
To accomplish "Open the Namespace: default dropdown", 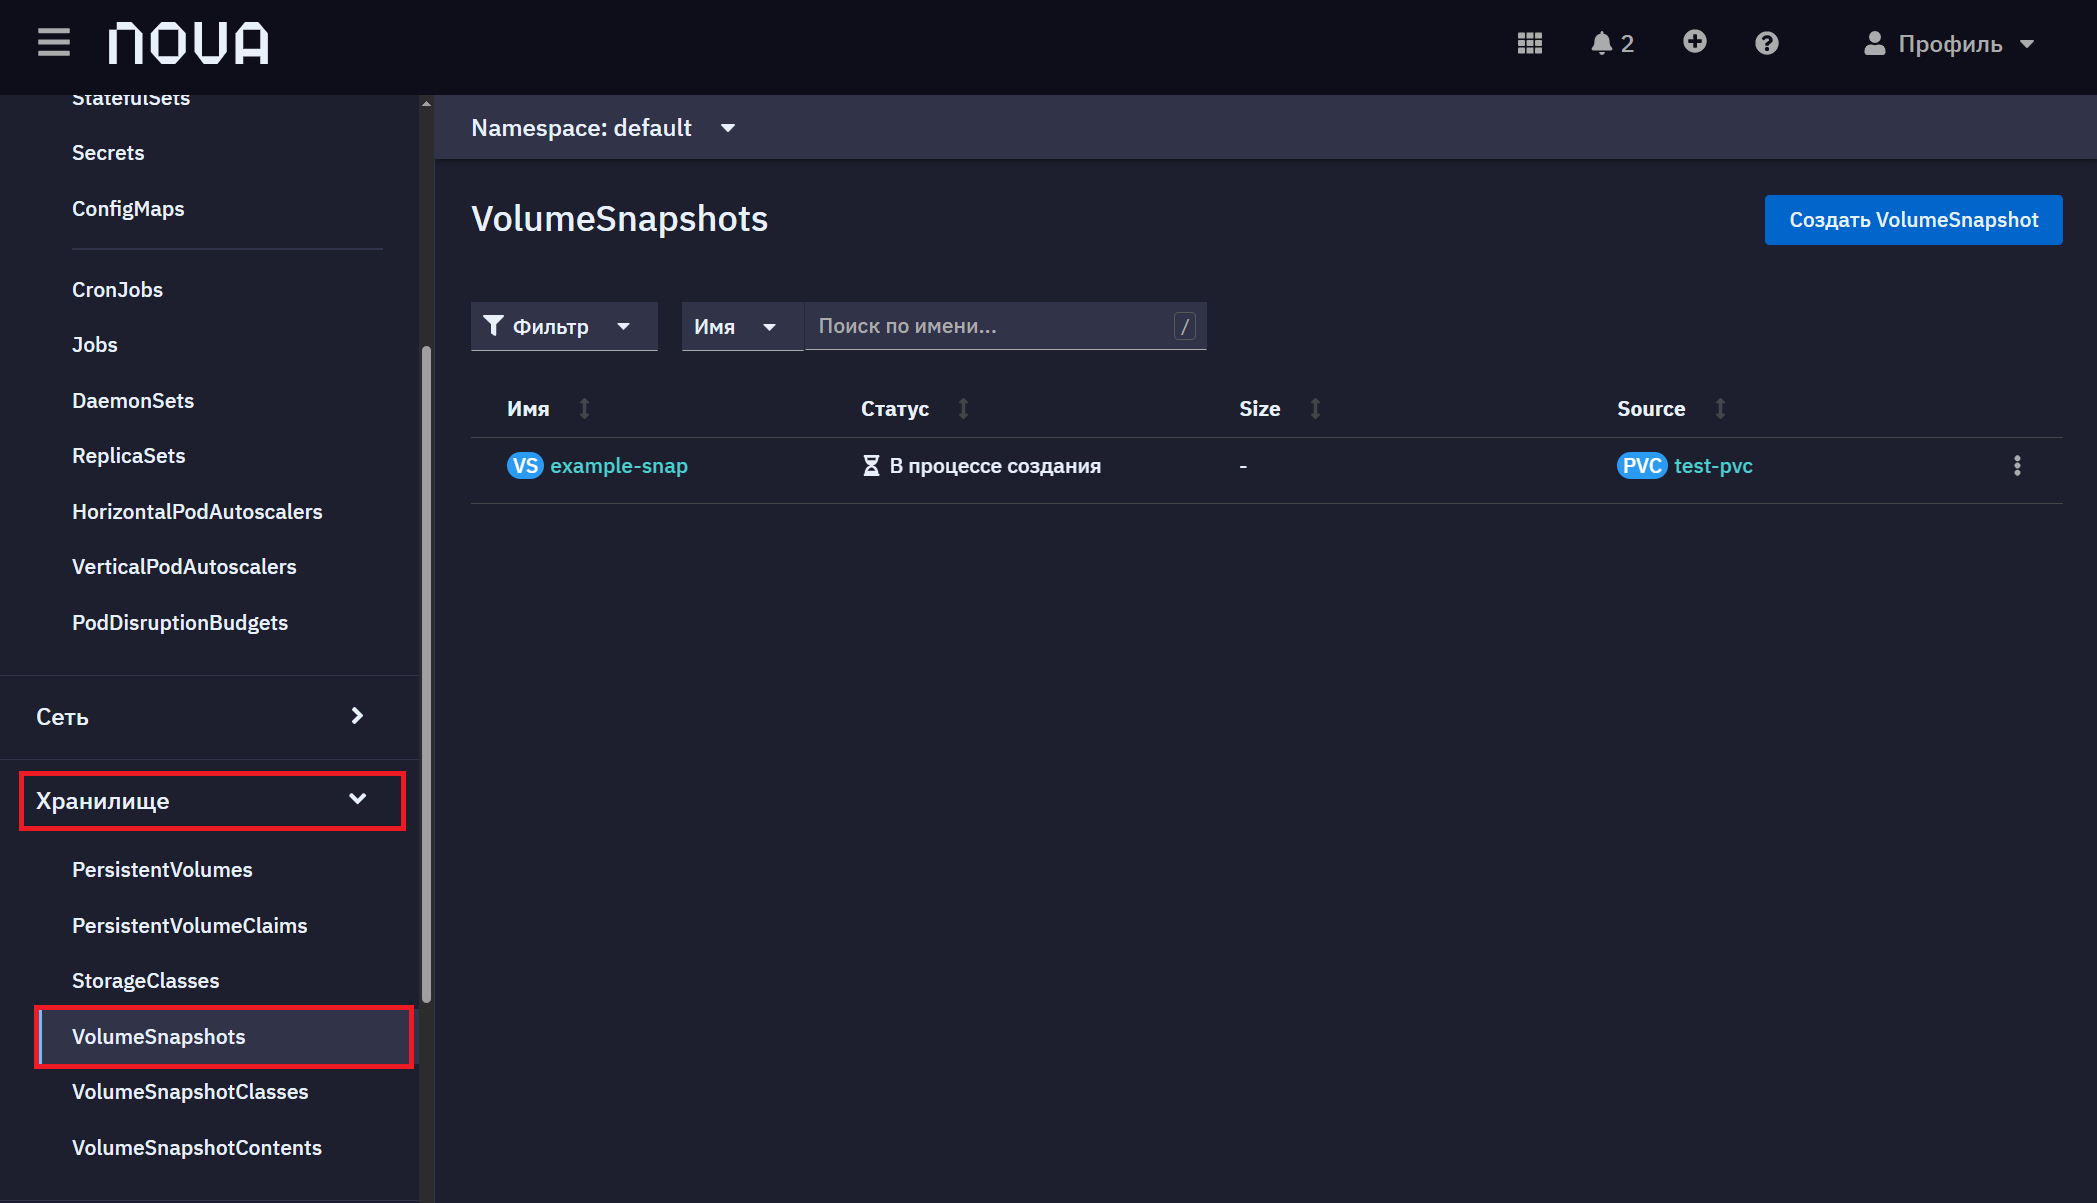I will pos(603,128).
